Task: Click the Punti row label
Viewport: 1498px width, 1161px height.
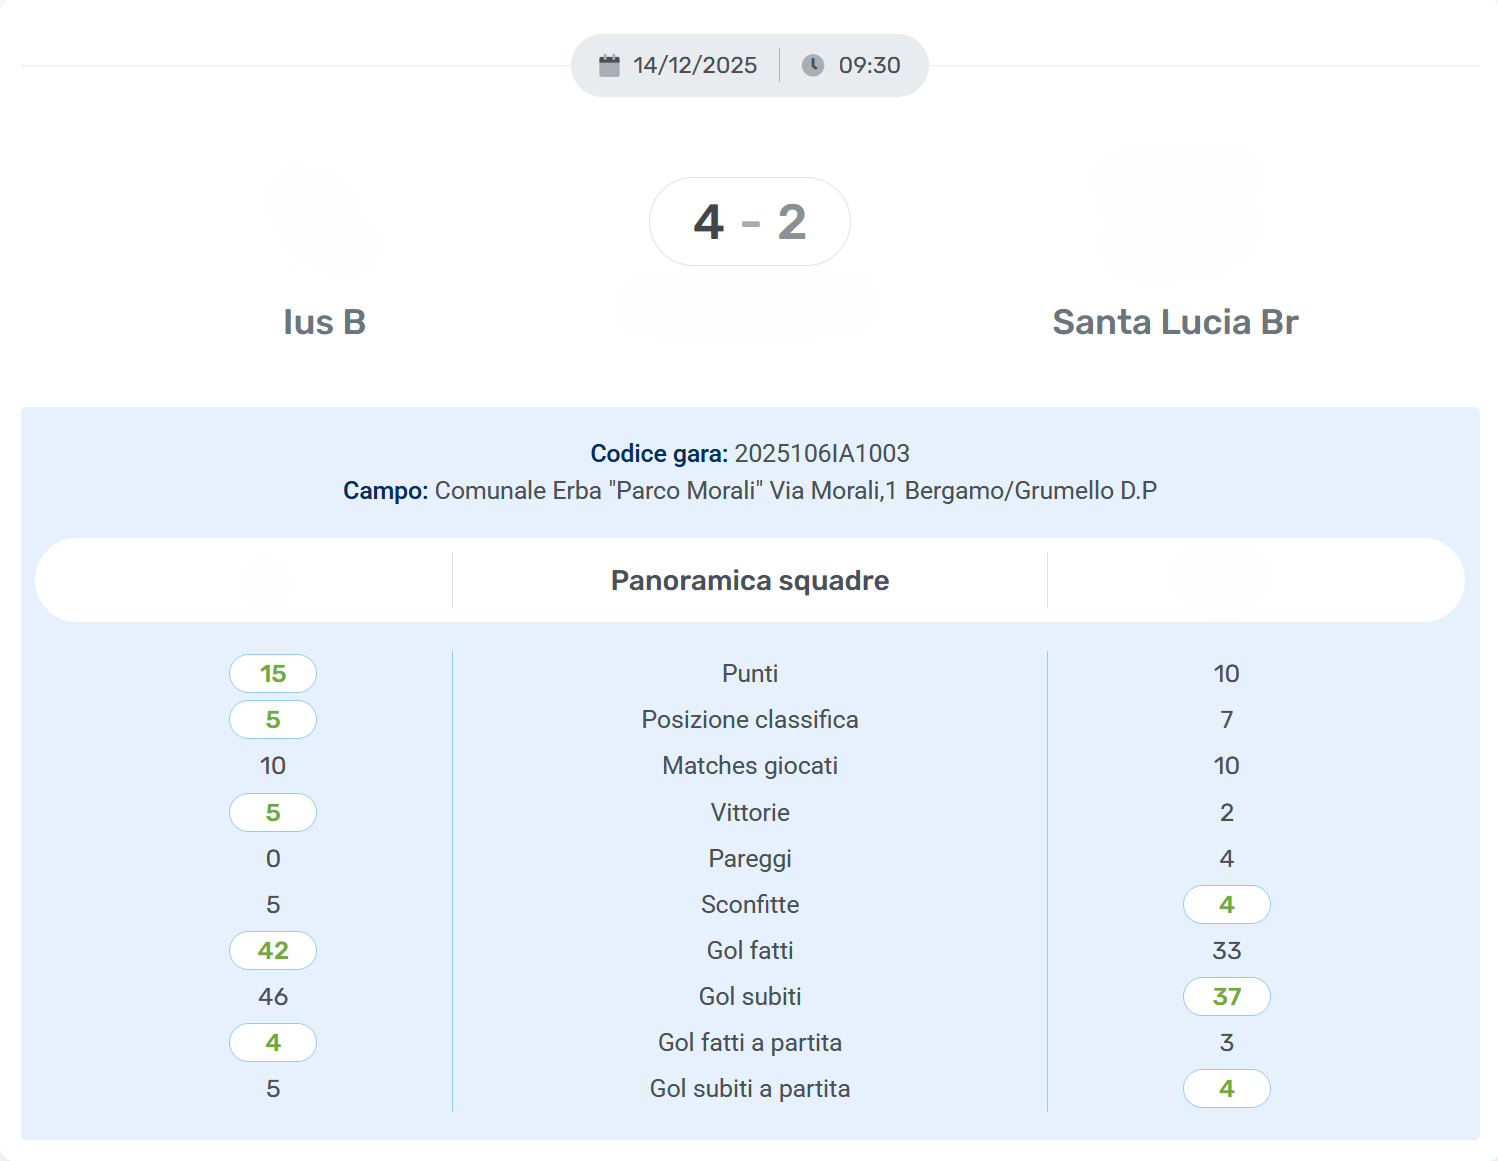Action: [x=750, y=674]
